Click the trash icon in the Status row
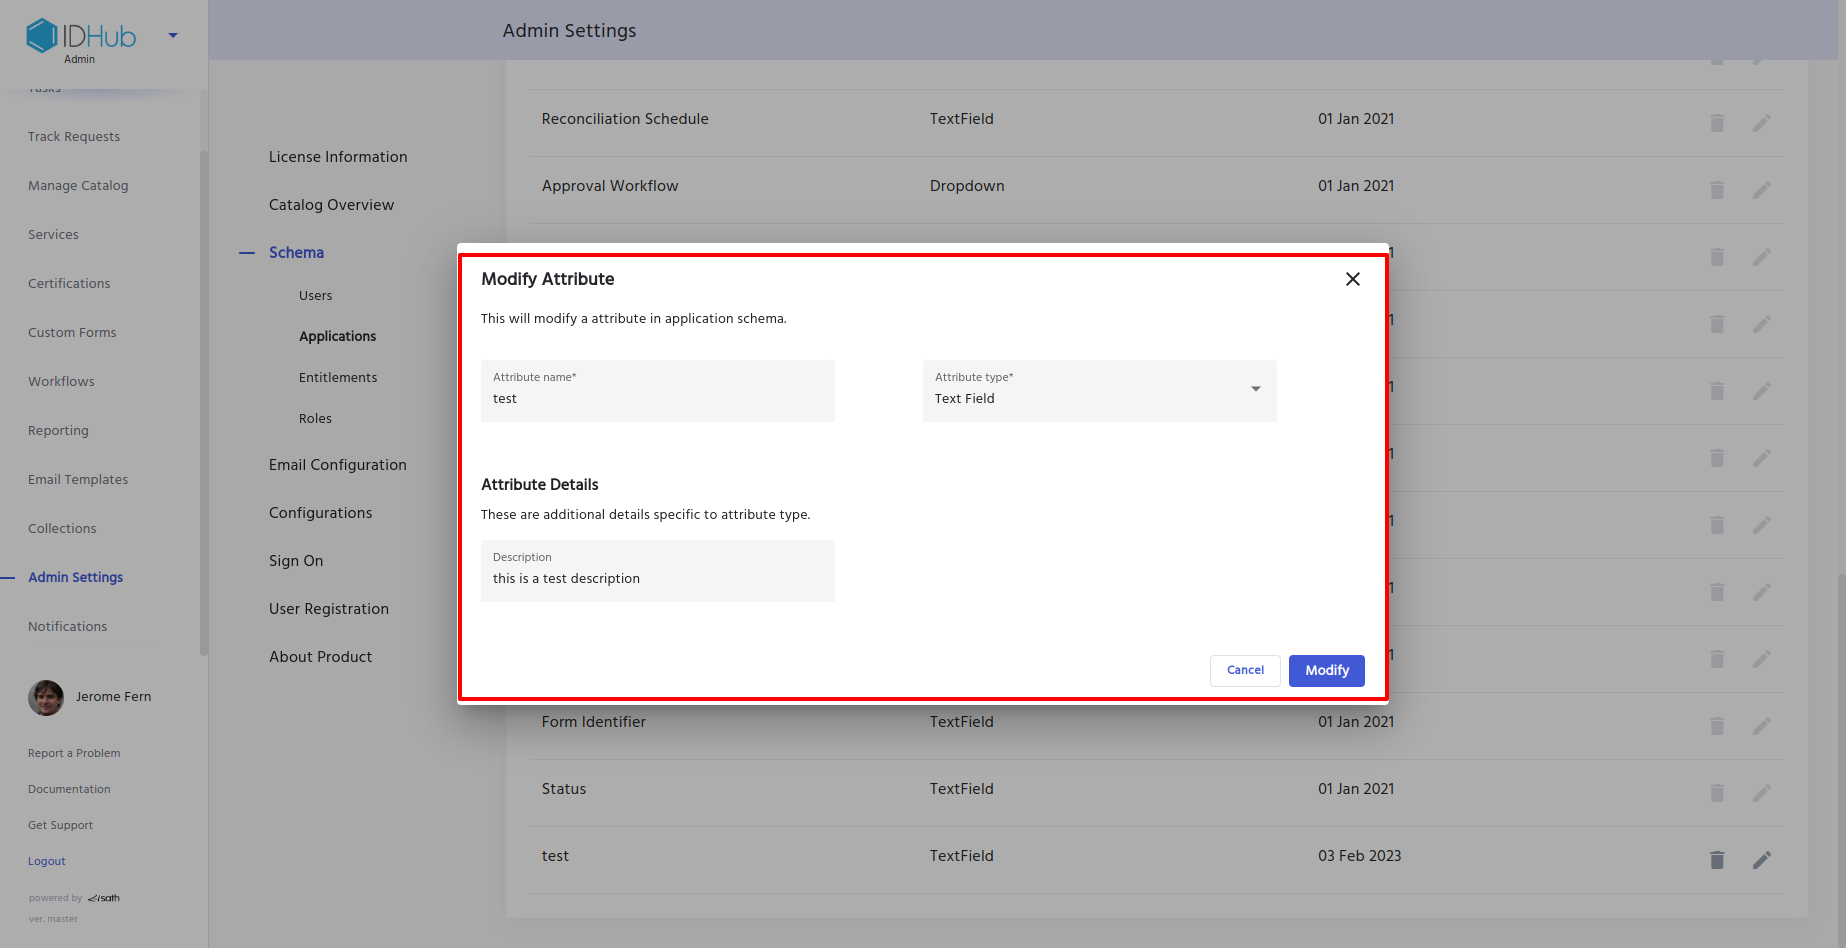This screenshot has height=948, width=1846. (x=1717, y=793)
